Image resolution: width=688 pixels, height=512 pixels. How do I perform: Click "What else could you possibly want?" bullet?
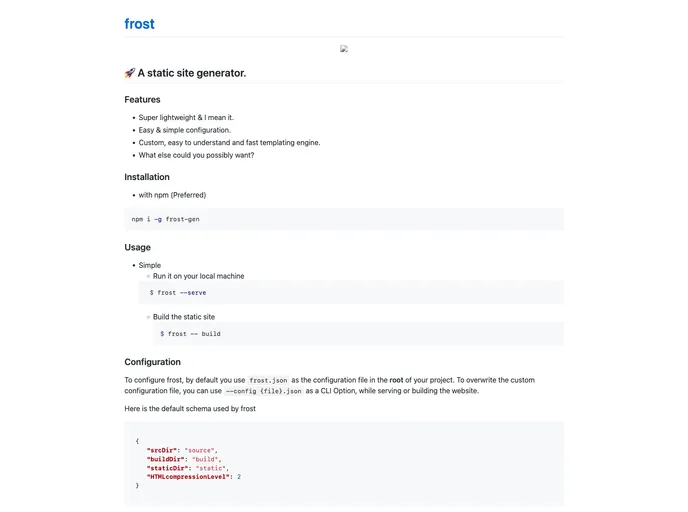pos(196,155)
